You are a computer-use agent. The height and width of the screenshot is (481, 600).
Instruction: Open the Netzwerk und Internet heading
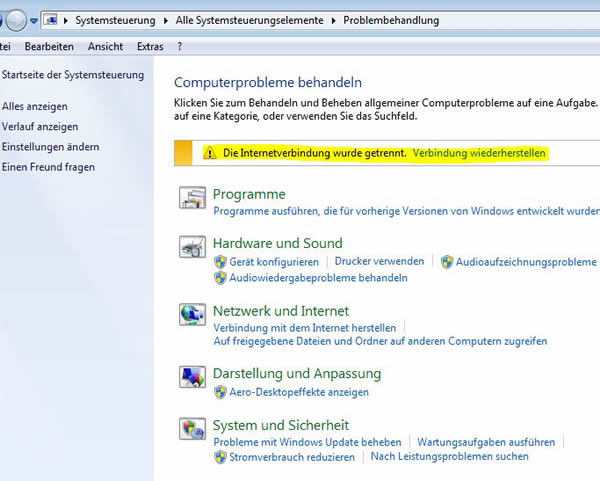pos(280,311)
